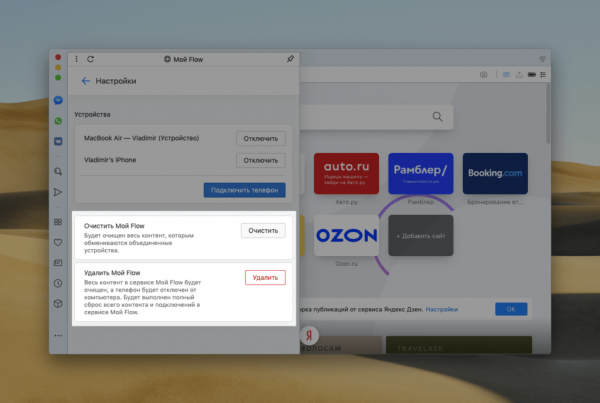The image size is (600, 403).
Task: Click the share upload toolbar icon
Action: tap(519, 75)
